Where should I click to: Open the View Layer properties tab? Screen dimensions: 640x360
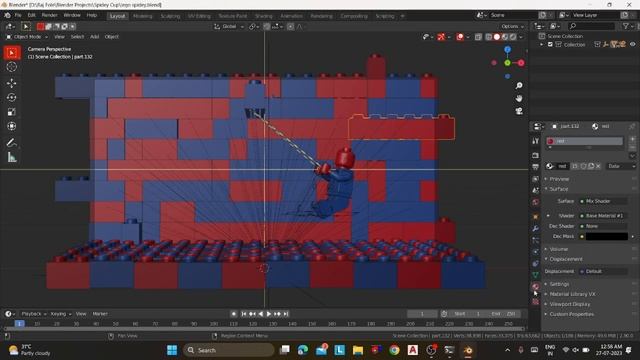(535, 179)
